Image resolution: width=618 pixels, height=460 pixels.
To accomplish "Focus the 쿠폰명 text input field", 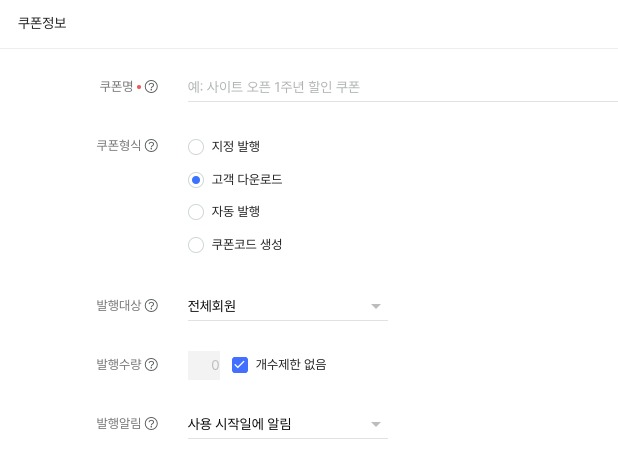I will (400, 87).
